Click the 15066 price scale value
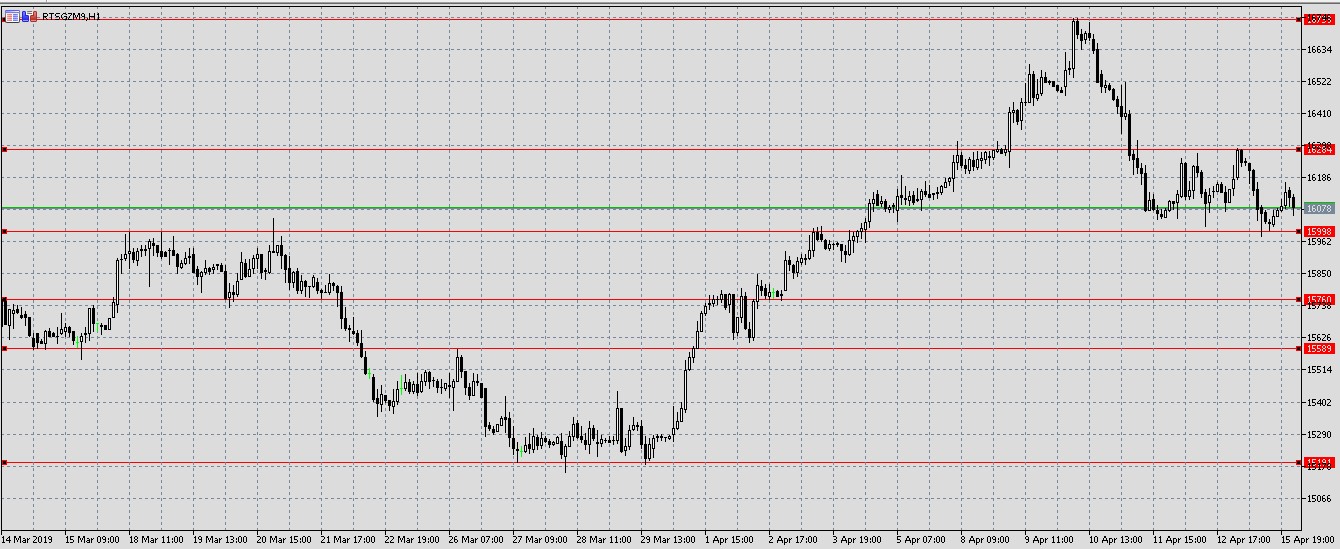Viewport: 1340px width, 549px height. [1319, 499]
